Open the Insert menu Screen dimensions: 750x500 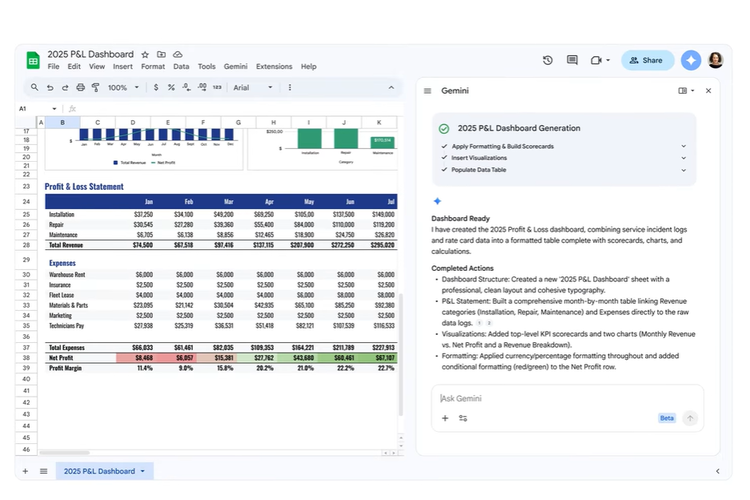point(123,67)
